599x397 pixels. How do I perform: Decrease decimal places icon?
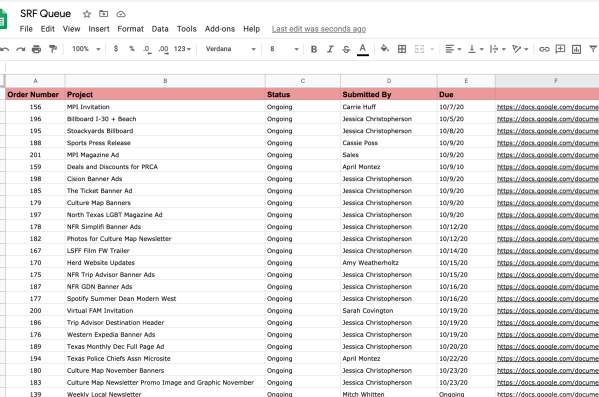click(x=147, y=49)
